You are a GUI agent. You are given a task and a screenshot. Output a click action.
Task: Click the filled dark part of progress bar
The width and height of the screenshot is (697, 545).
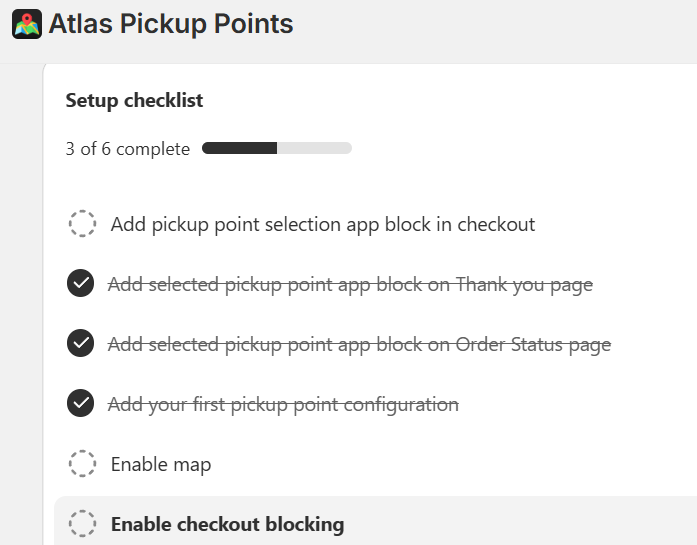(x=239, y=149)
